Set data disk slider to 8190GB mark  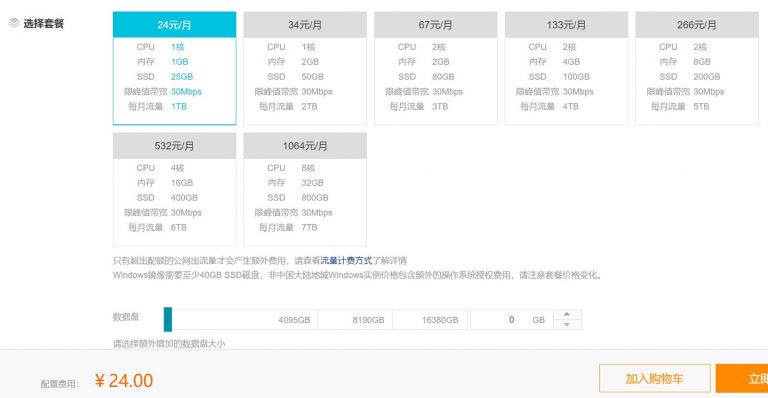(x=368, y=320)
